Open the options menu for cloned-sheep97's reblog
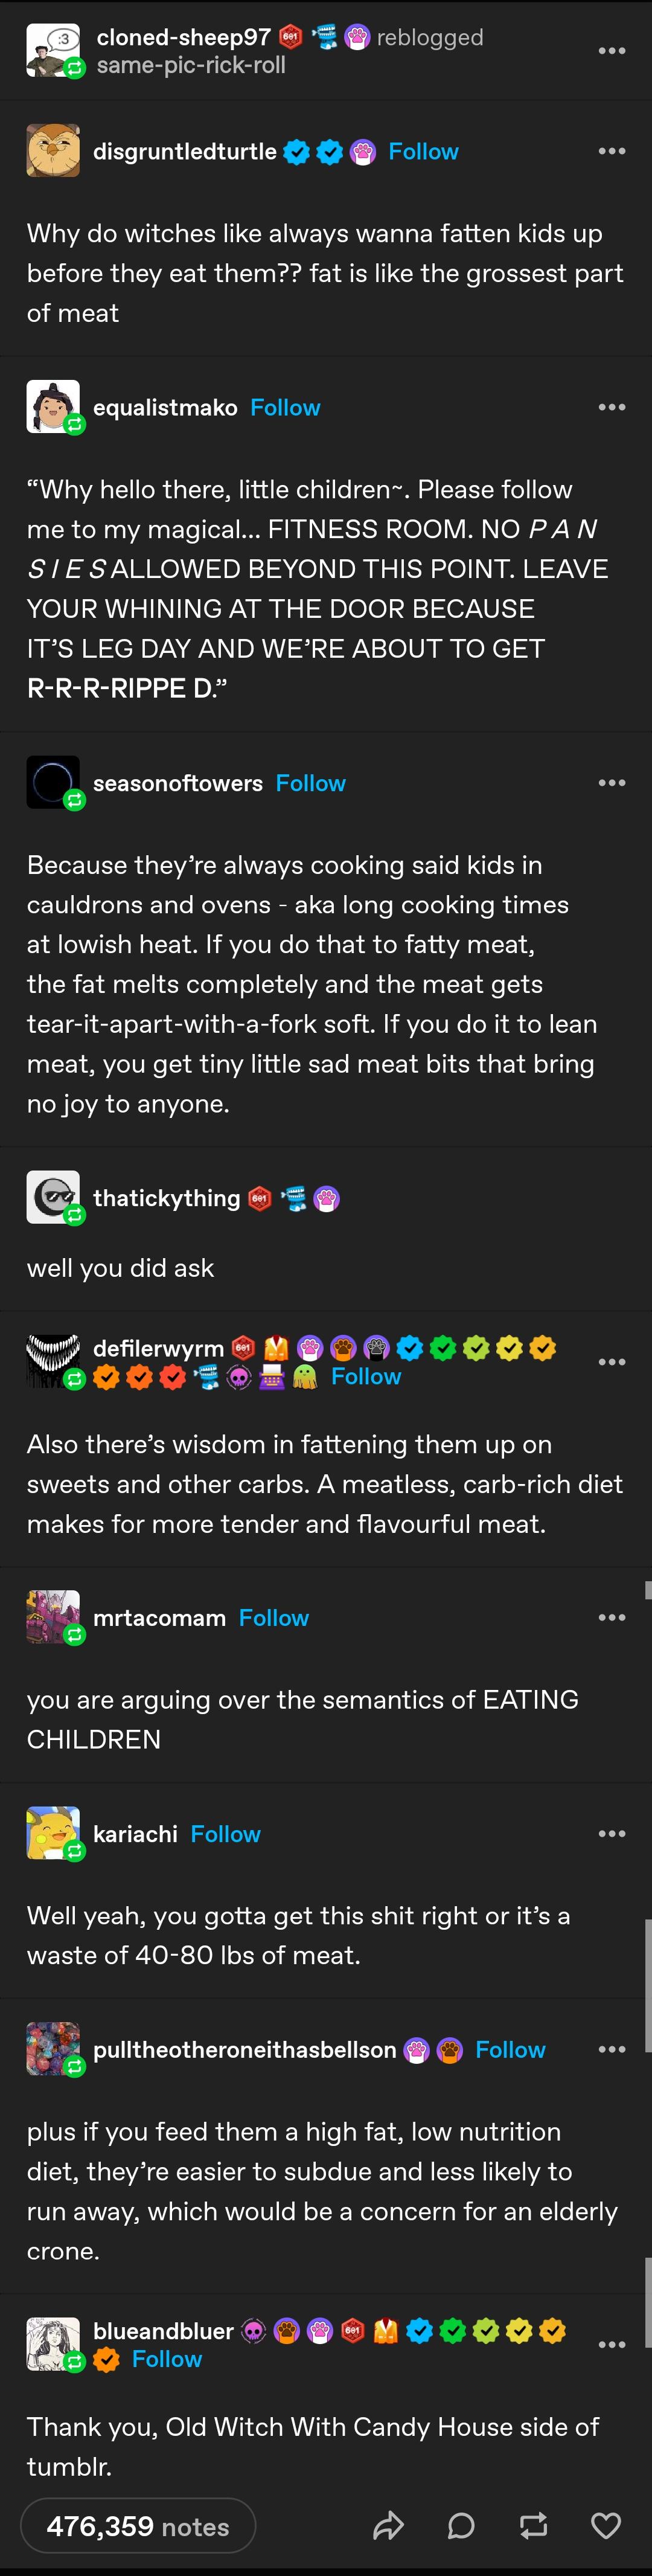 tap(612, 51)
